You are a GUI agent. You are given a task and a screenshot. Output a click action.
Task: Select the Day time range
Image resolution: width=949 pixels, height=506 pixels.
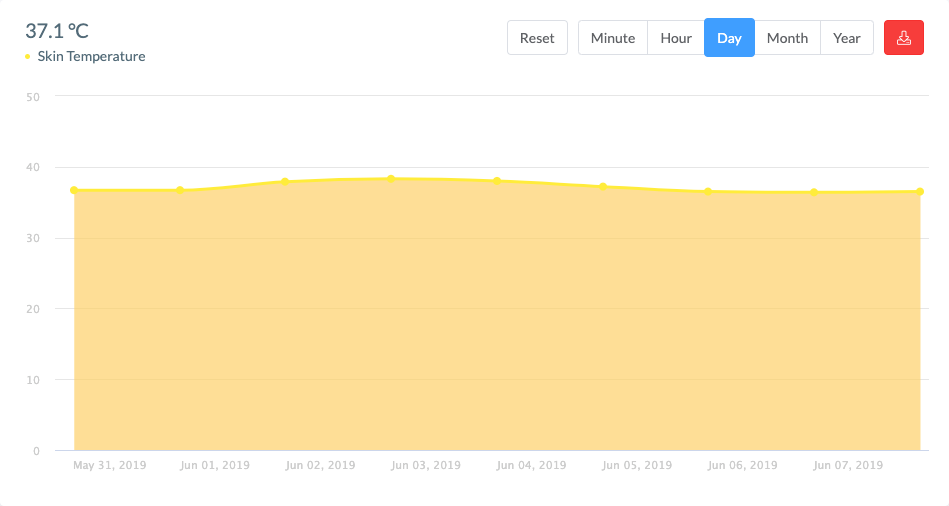(x=729, y=38)
